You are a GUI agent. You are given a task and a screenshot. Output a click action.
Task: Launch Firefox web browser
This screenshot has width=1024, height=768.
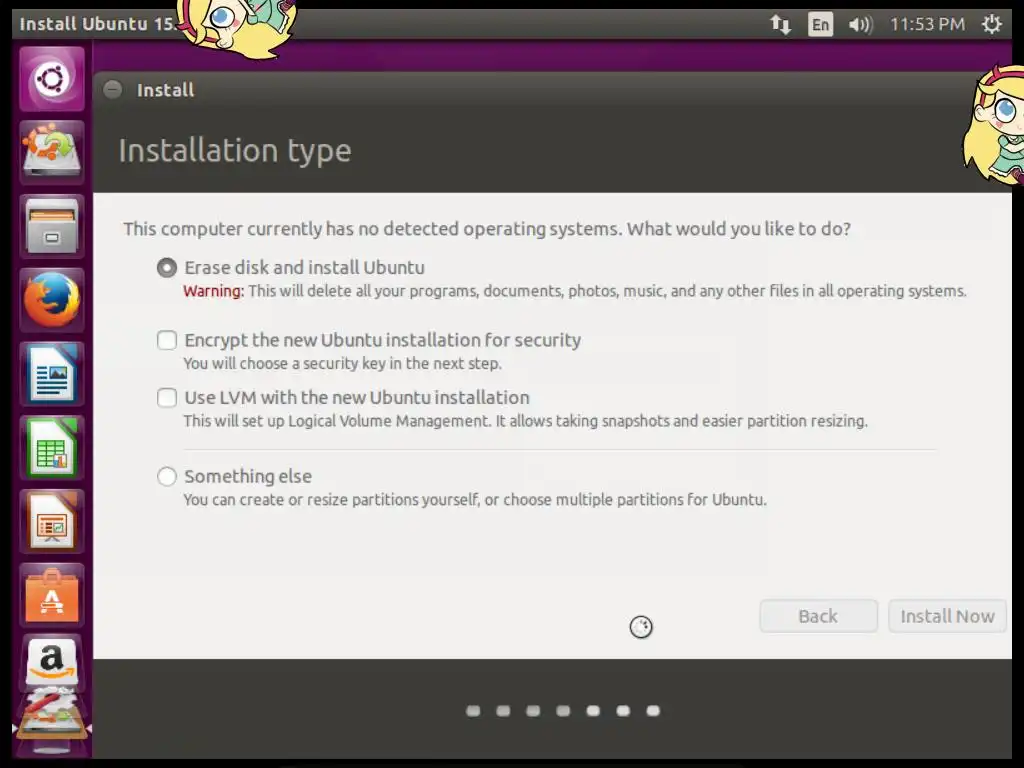point(52,300)
